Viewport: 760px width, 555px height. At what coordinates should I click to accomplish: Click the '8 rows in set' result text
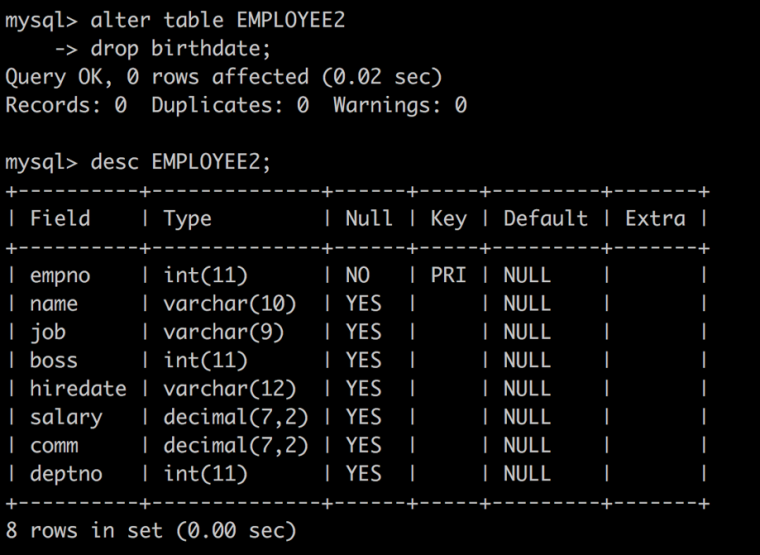coord(83,530)
